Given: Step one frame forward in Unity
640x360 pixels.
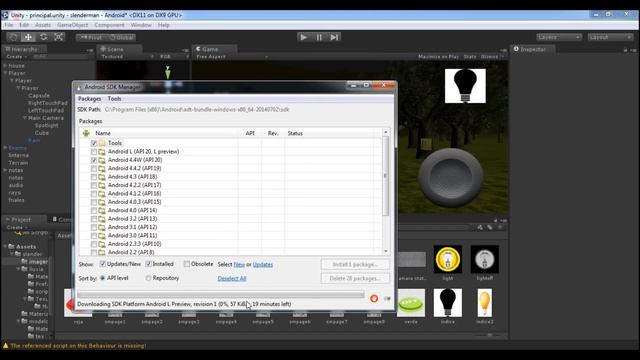Looking at the screenshot, I should pos(334,37).
